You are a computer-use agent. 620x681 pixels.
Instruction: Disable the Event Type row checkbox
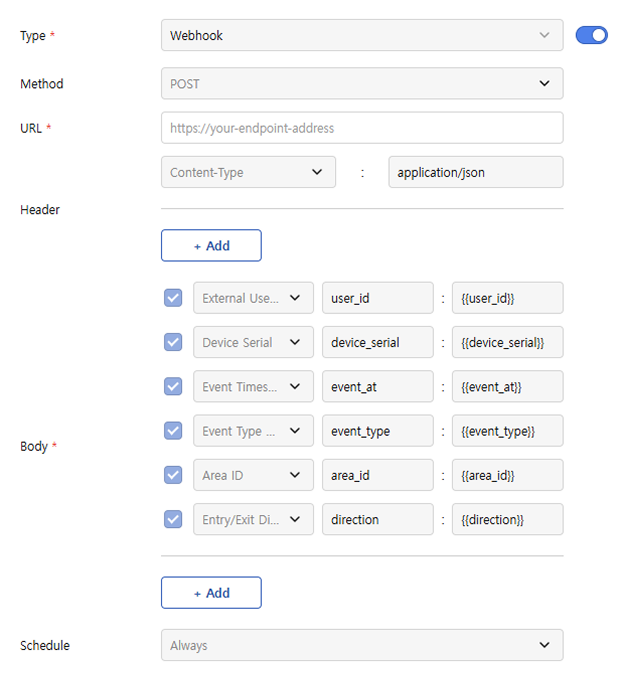(173, 431)
